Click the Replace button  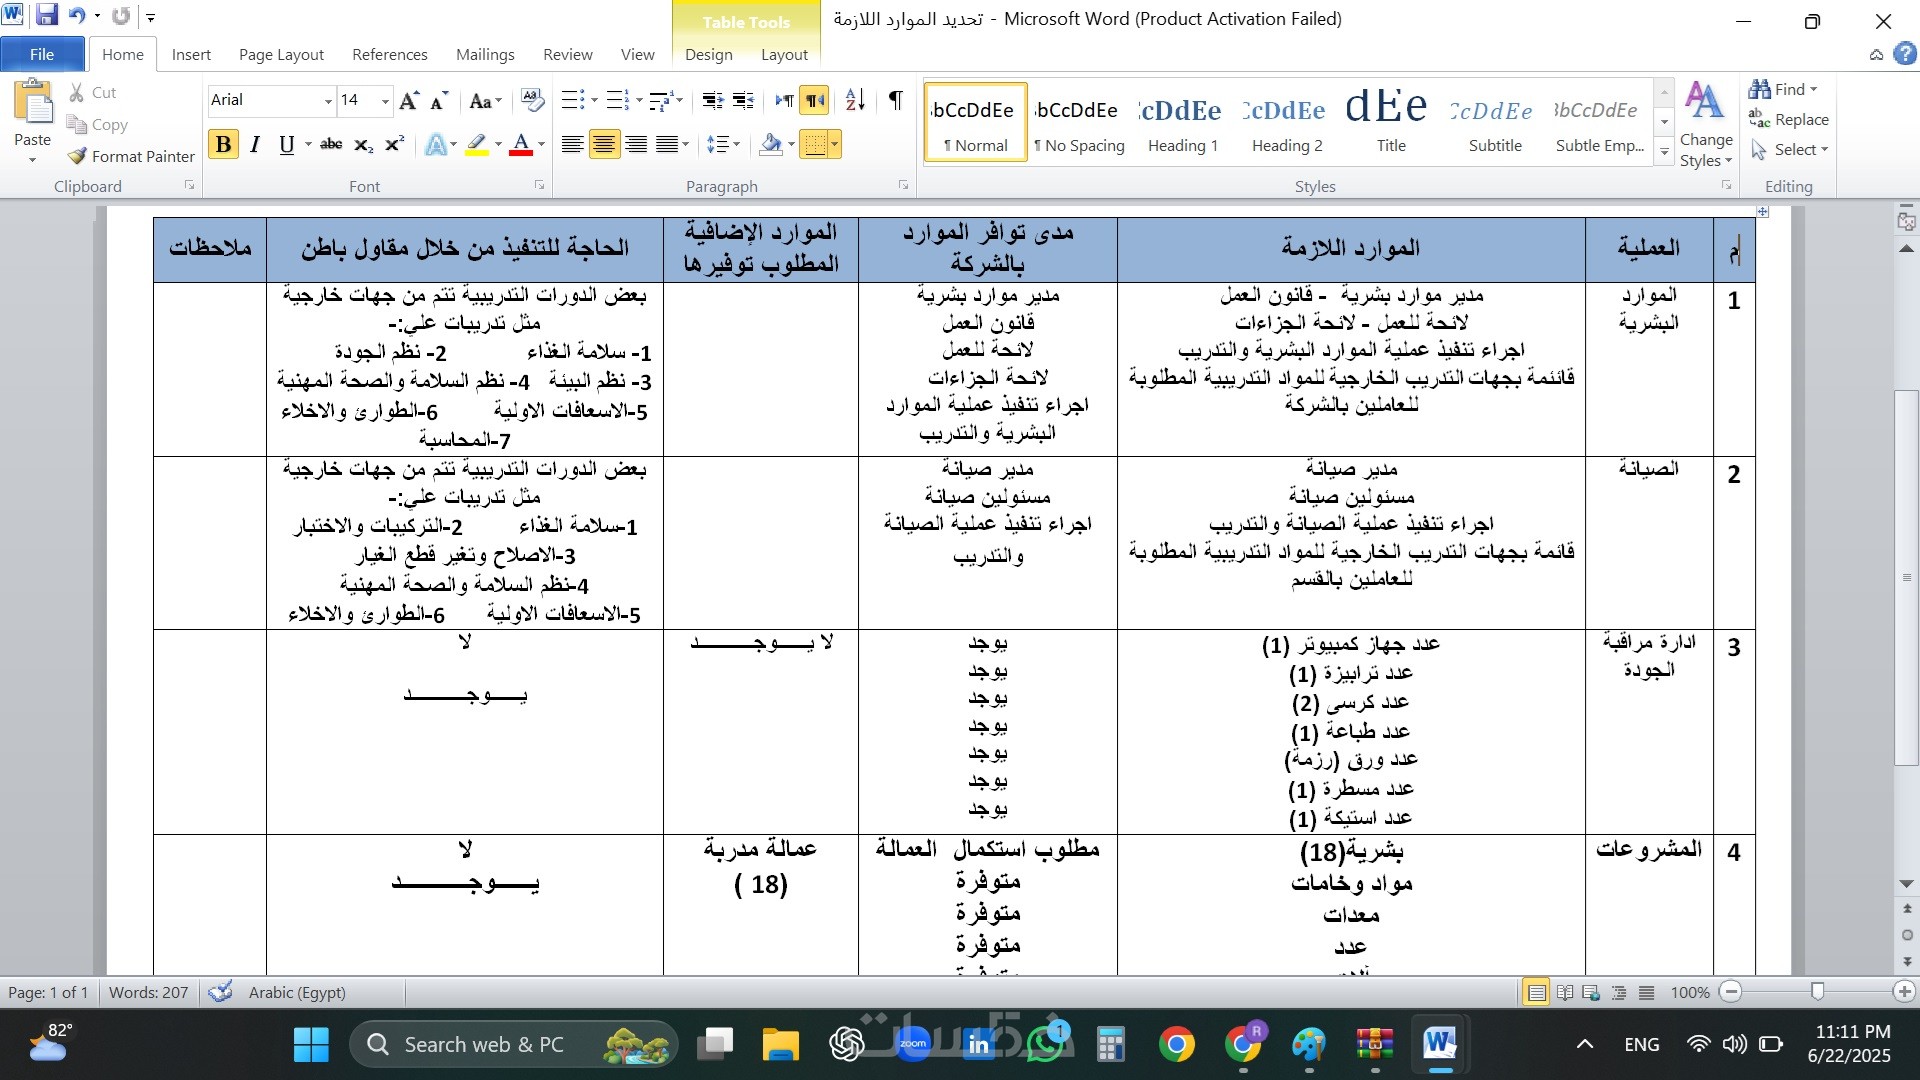tap(1790, 119)
